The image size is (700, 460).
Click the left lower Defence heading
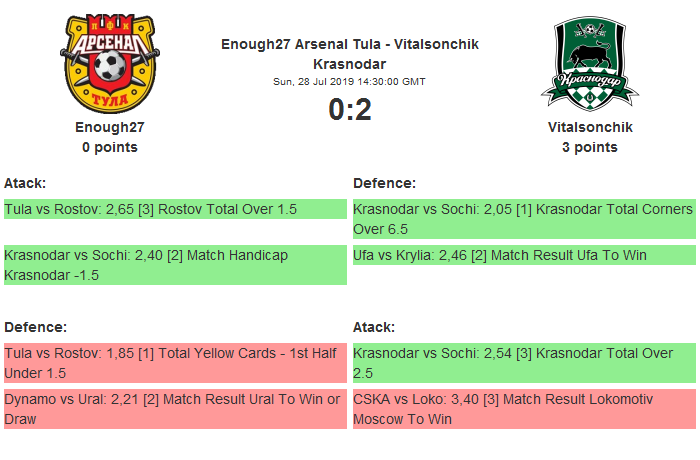(35, 327)
